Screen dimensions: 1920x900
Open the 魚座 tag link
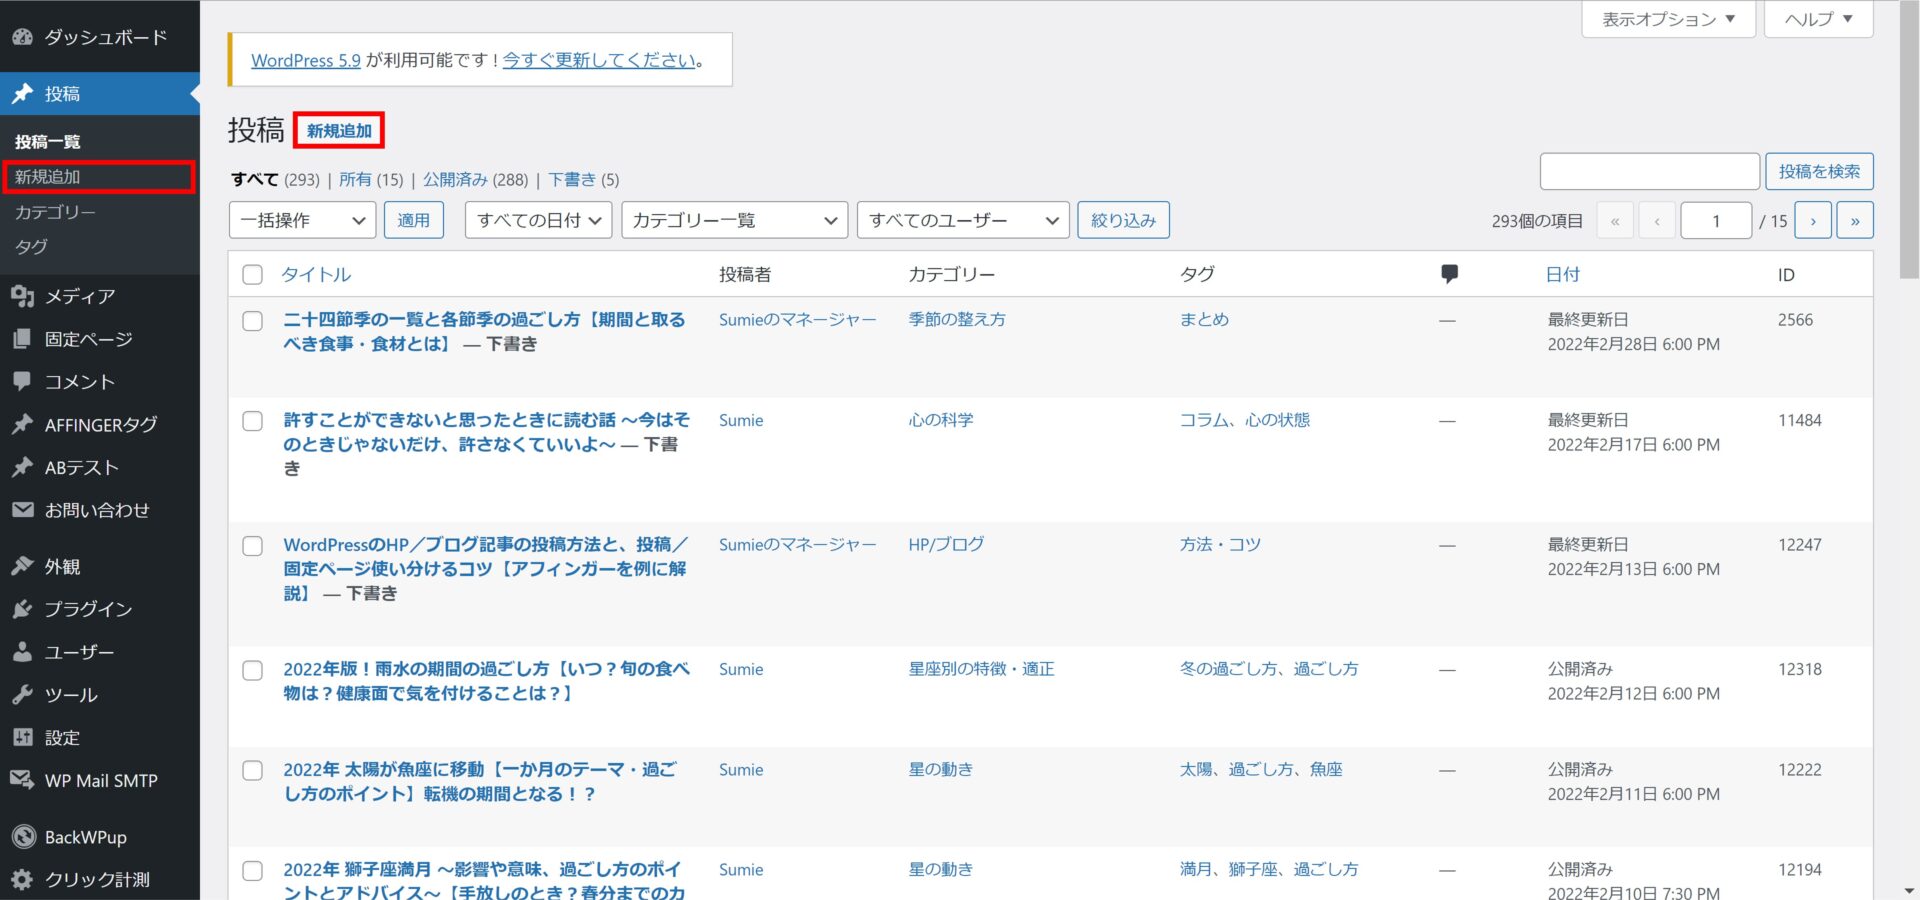click(x=1327, y=770)
